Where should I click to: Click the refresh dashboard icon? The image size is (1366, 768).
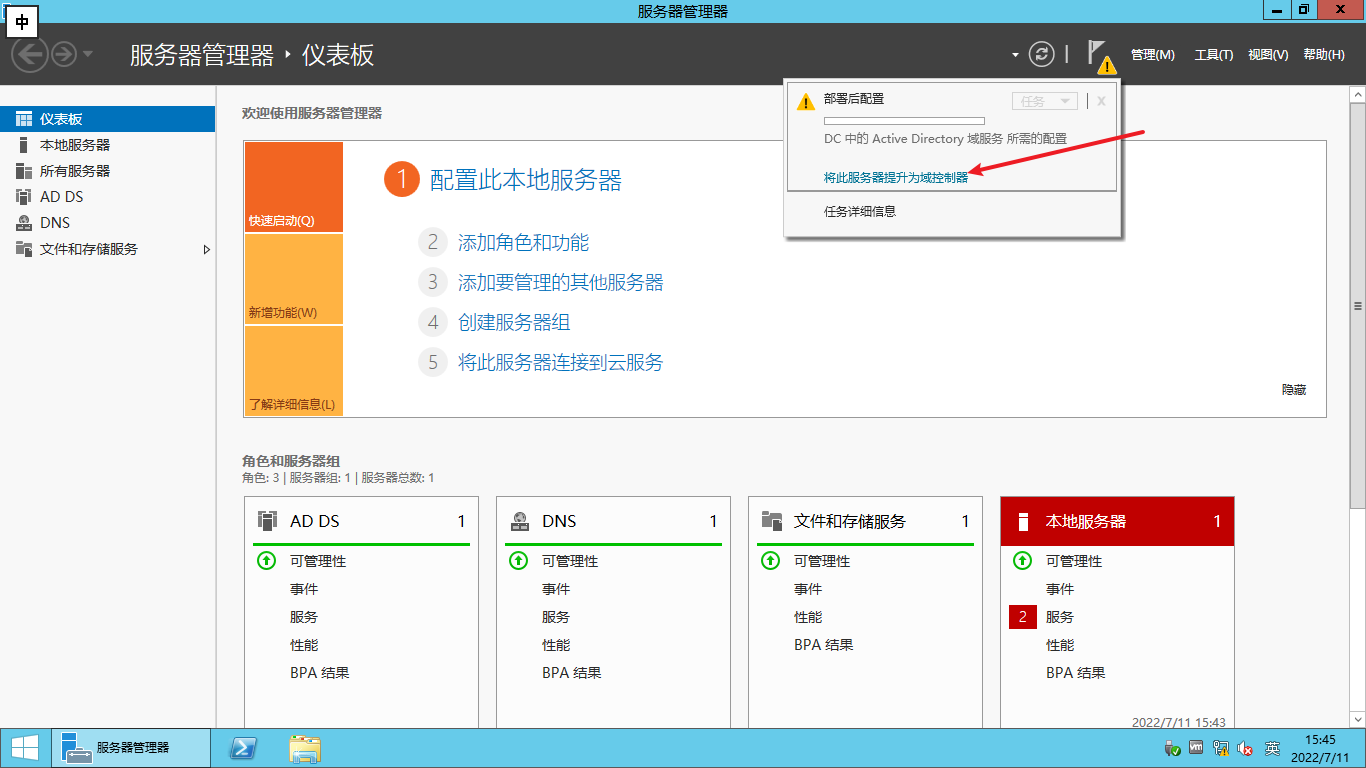pos(1042,54)
